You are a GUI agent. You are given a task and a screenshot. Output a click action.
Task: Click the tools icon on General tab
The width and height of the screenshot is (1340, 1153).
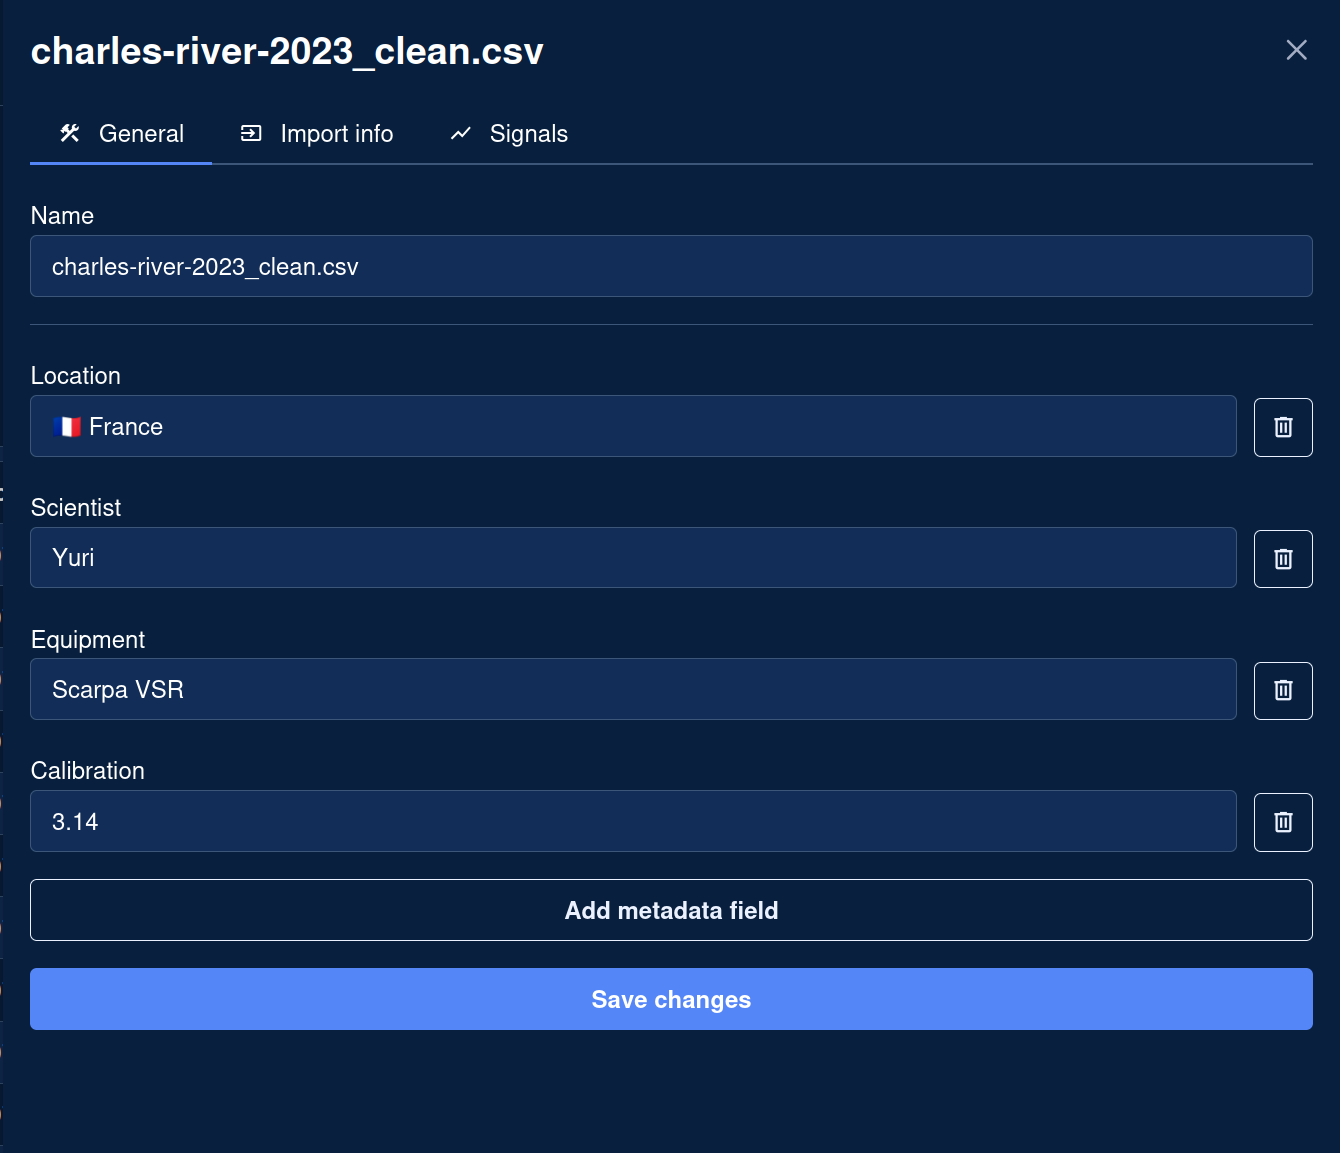(x=70, y=133)
